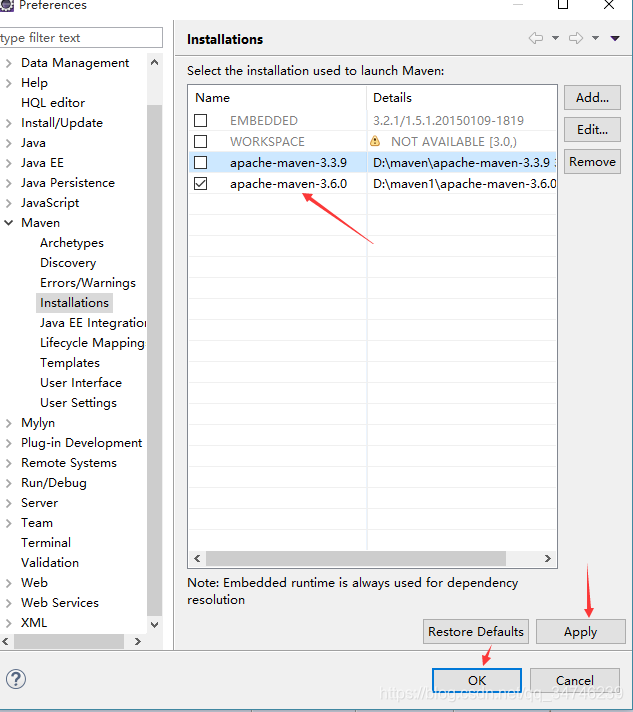This screenshot has height=712, width=633.
Task: Click the warning icon in WORKSPACE row
Action: [375, 141]
